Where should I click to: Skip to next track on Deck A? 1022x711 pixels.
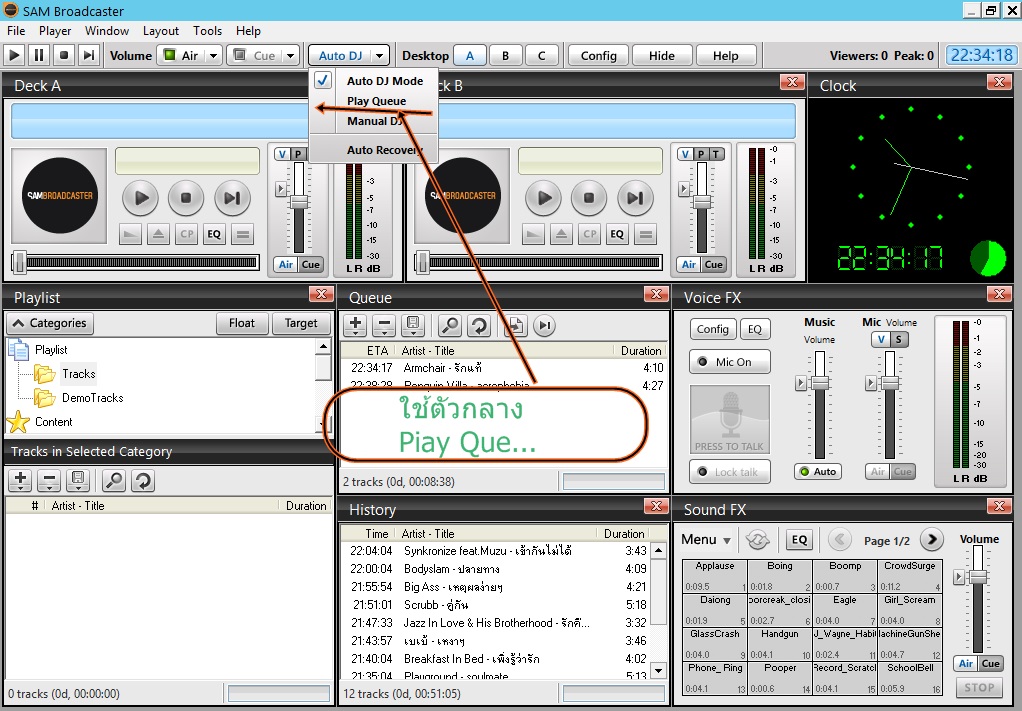(232, 197)
